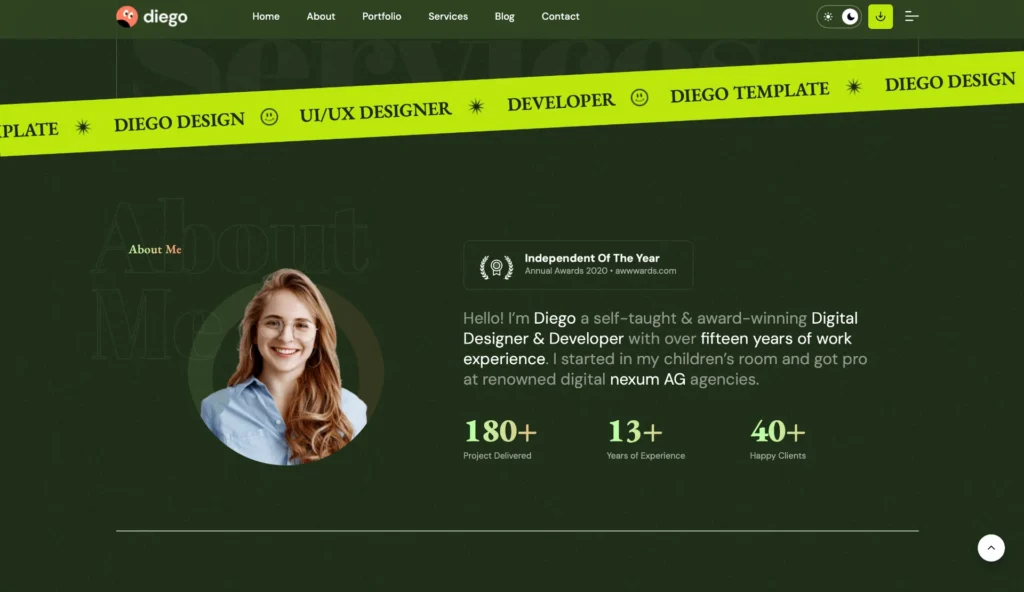The image size is (1024, 592).
Task: Navigate to the Services page
Action: tap(448, 16)
